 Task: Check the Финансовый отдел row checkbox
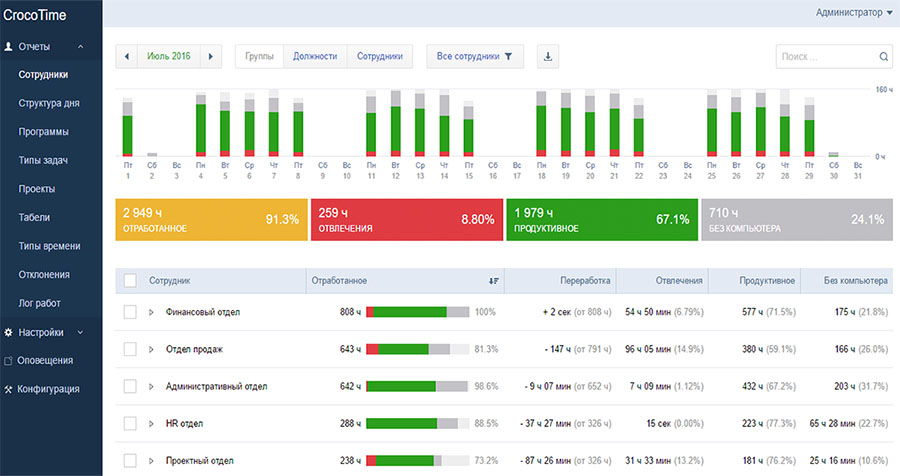pos(130,312)
